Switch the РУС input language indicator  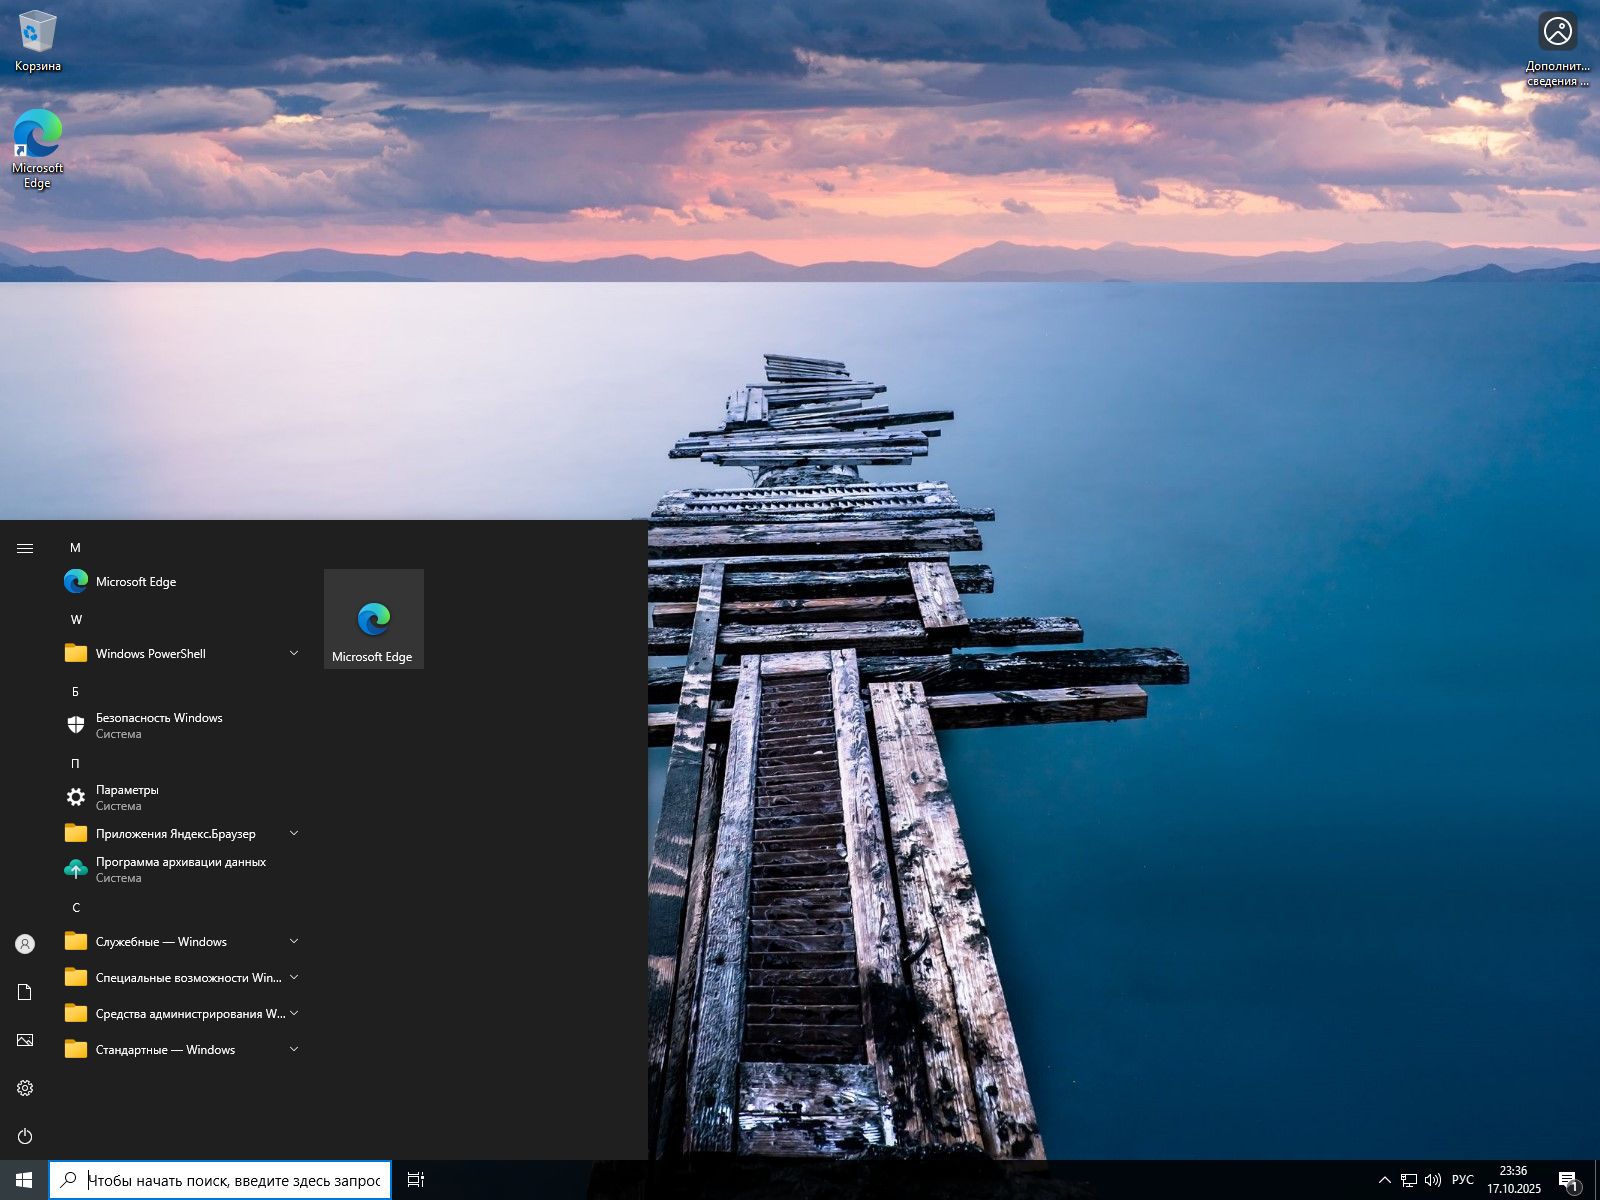[x=1463, y=1180]
